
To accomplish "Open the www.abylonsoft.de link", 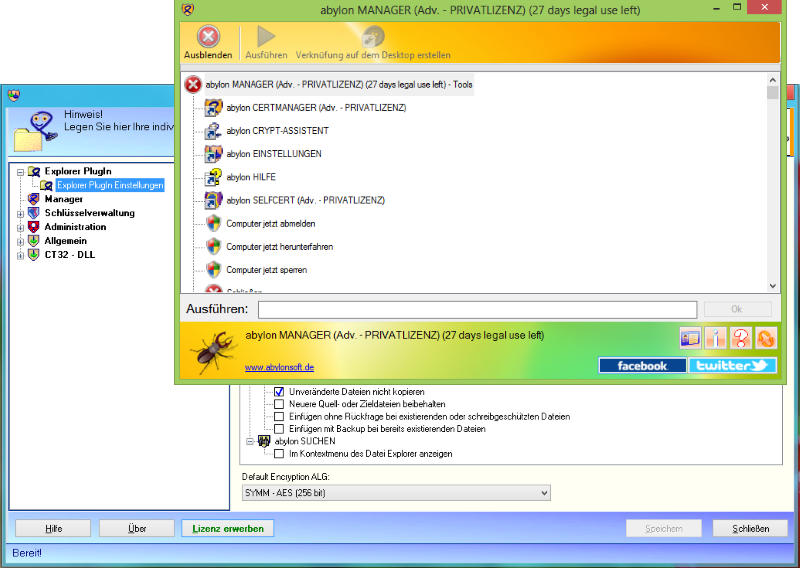I will tap(279, 367).
